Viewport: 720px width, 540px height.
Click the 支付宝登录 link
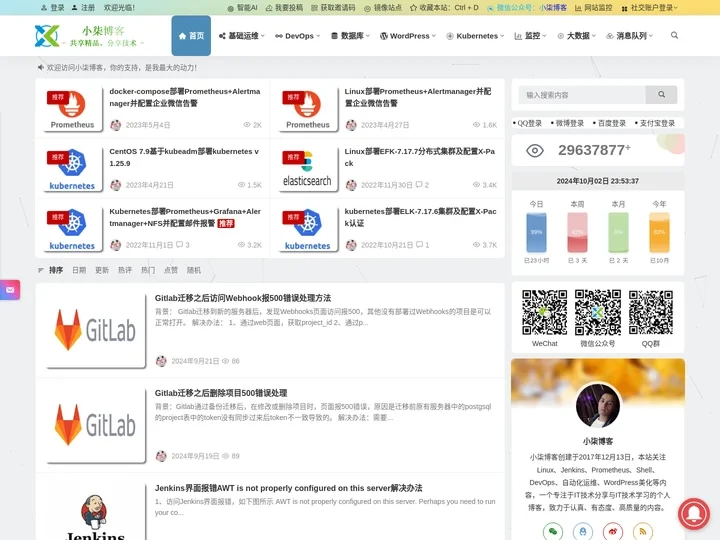(657, 123)
